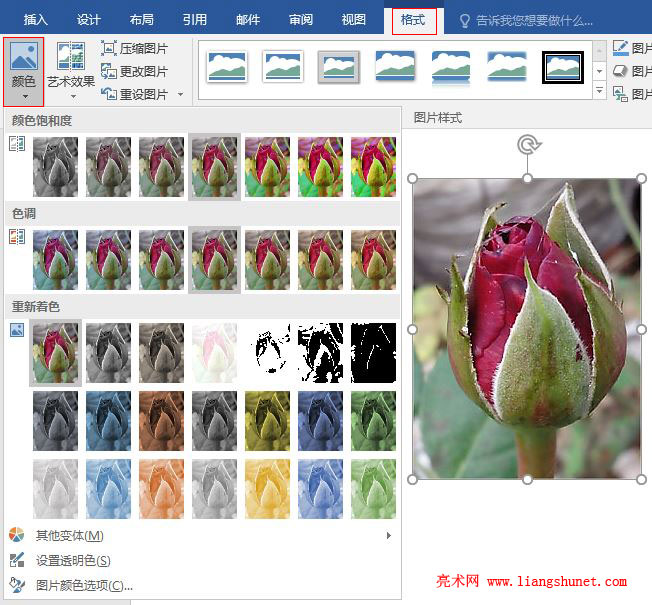Switch to the 布局 tab

pyautogui.click(x=141, y=20)
